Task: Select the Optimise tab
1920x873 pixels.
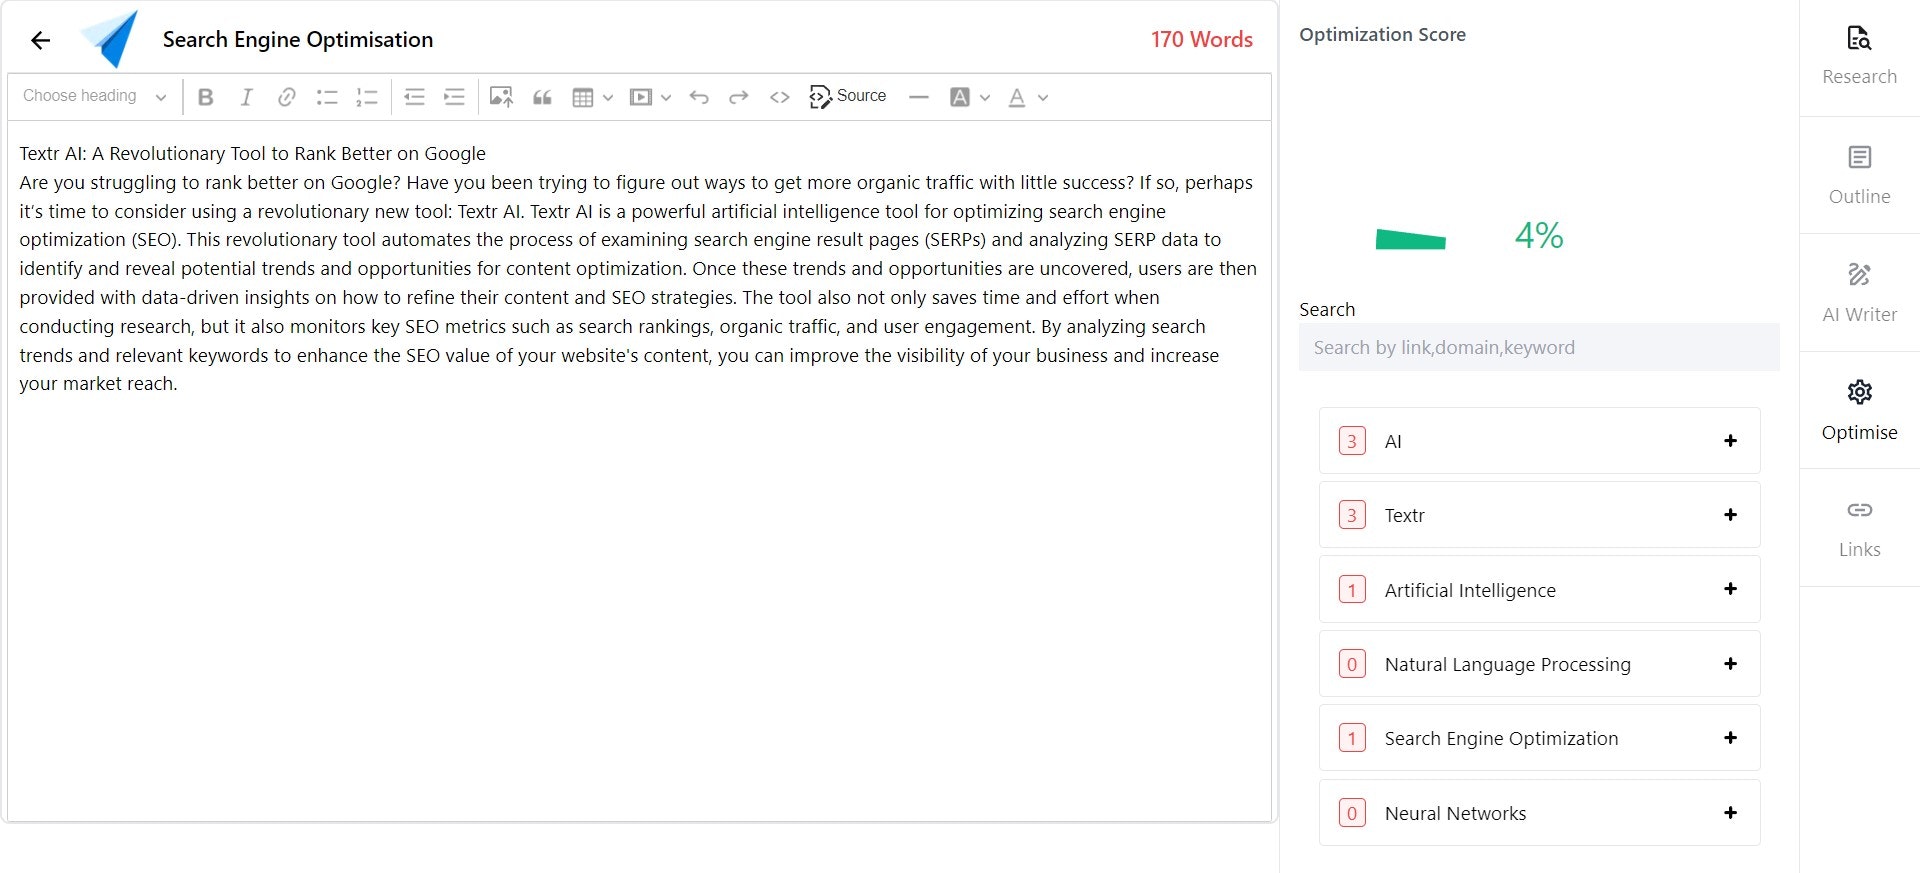Action: pyautogui.click(x=1859, y=411)
